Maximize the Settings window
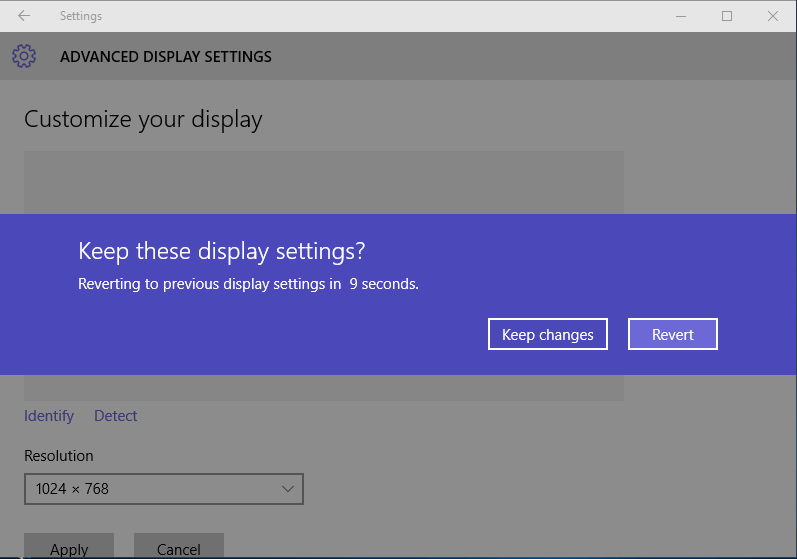797x559 pixels. pyautogui.click(x=727, y=16)
